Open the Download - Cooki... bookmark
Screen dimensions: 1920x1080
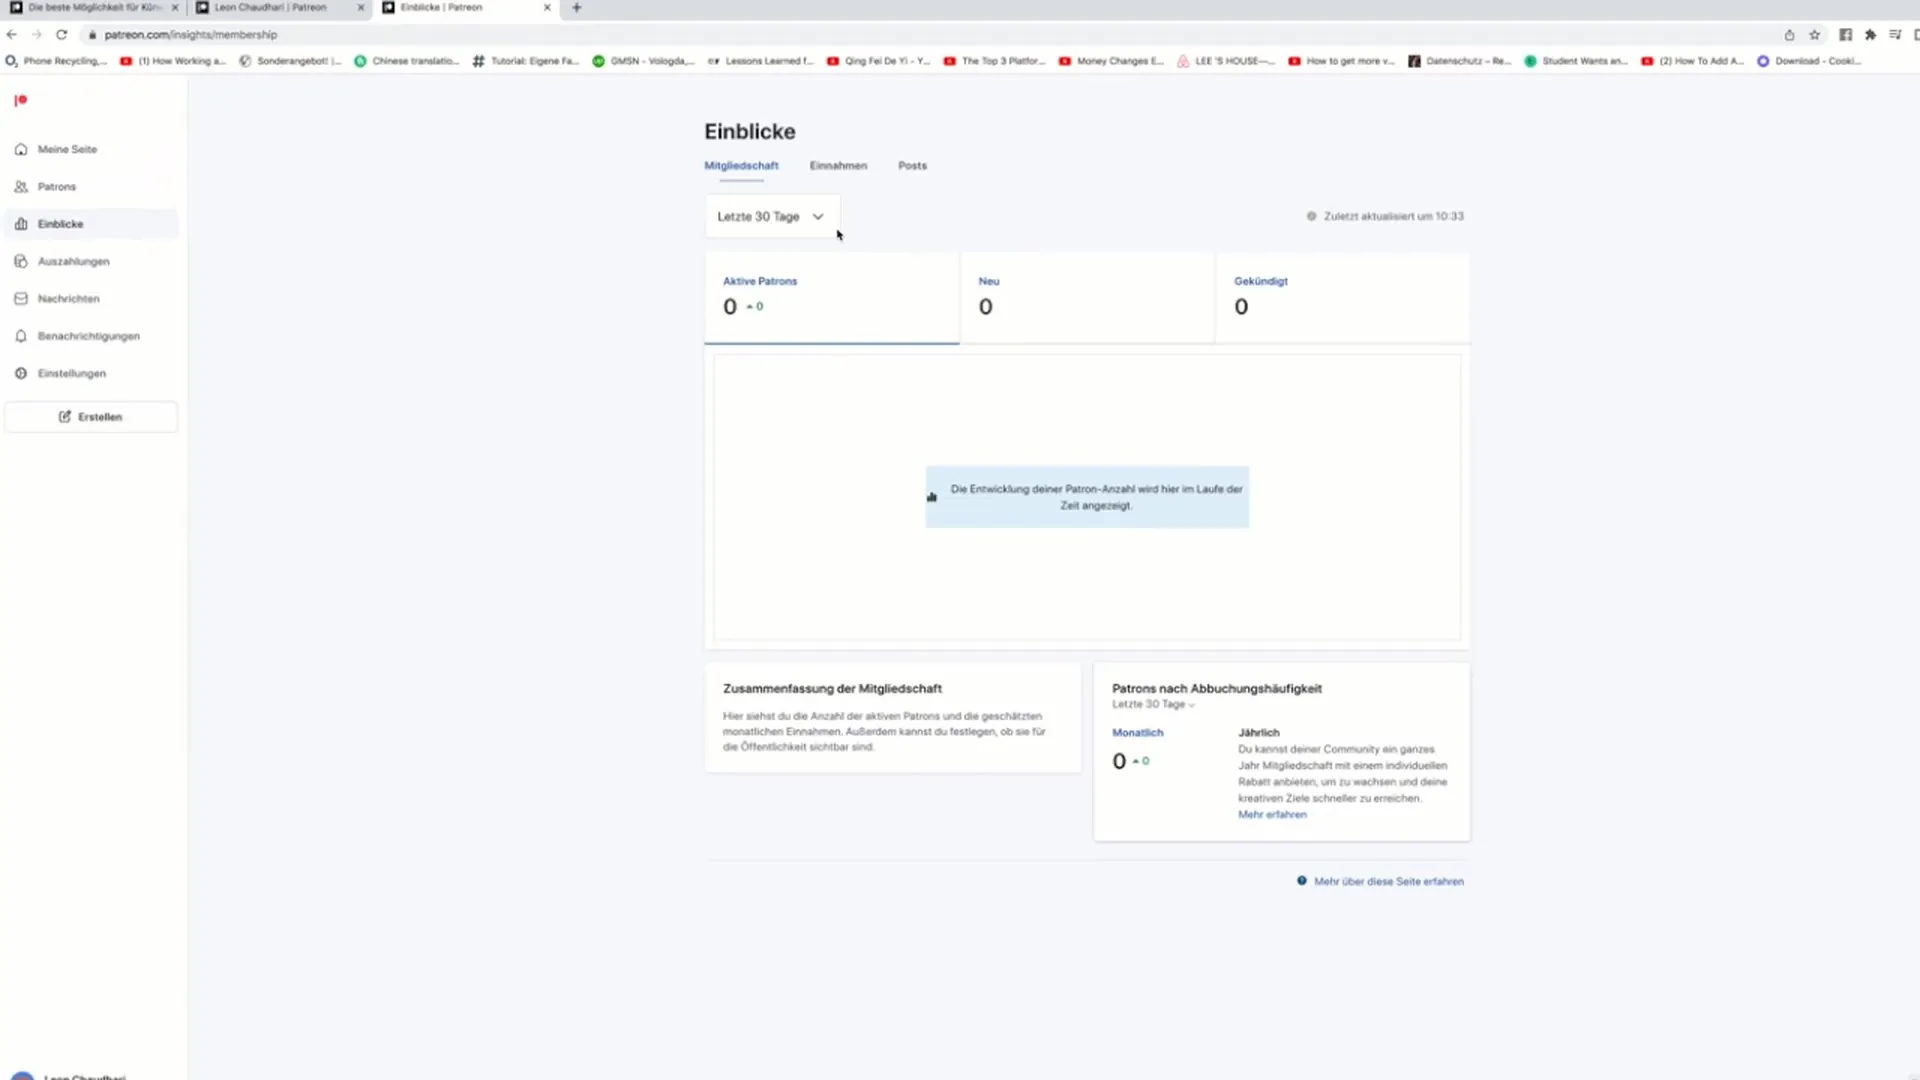click(1809, 61)
